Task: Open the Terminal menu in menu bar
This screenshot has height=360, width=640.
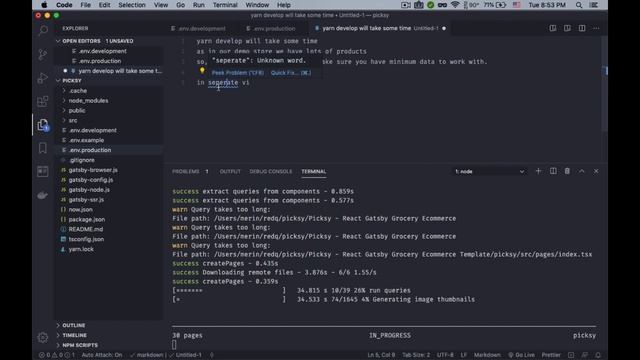Action: coord(225,5)
